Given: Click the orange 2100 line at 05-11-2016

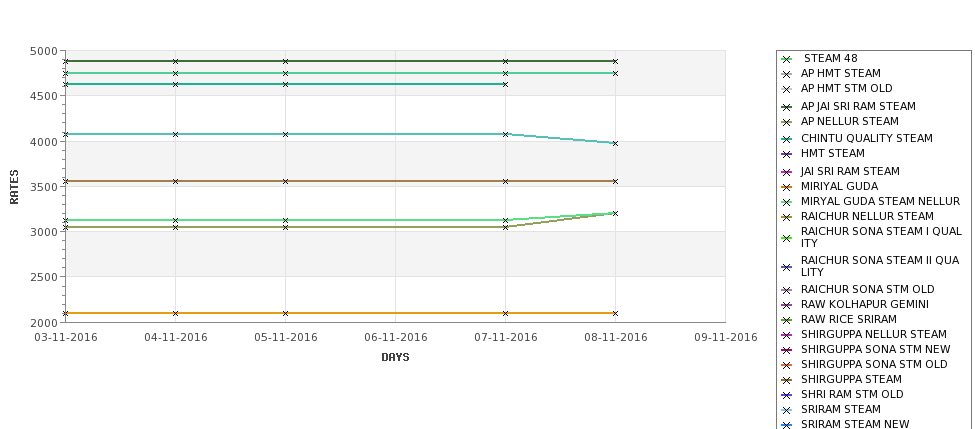Looking at the screenshot, I should pyautogui.click(x=285, y=313).
